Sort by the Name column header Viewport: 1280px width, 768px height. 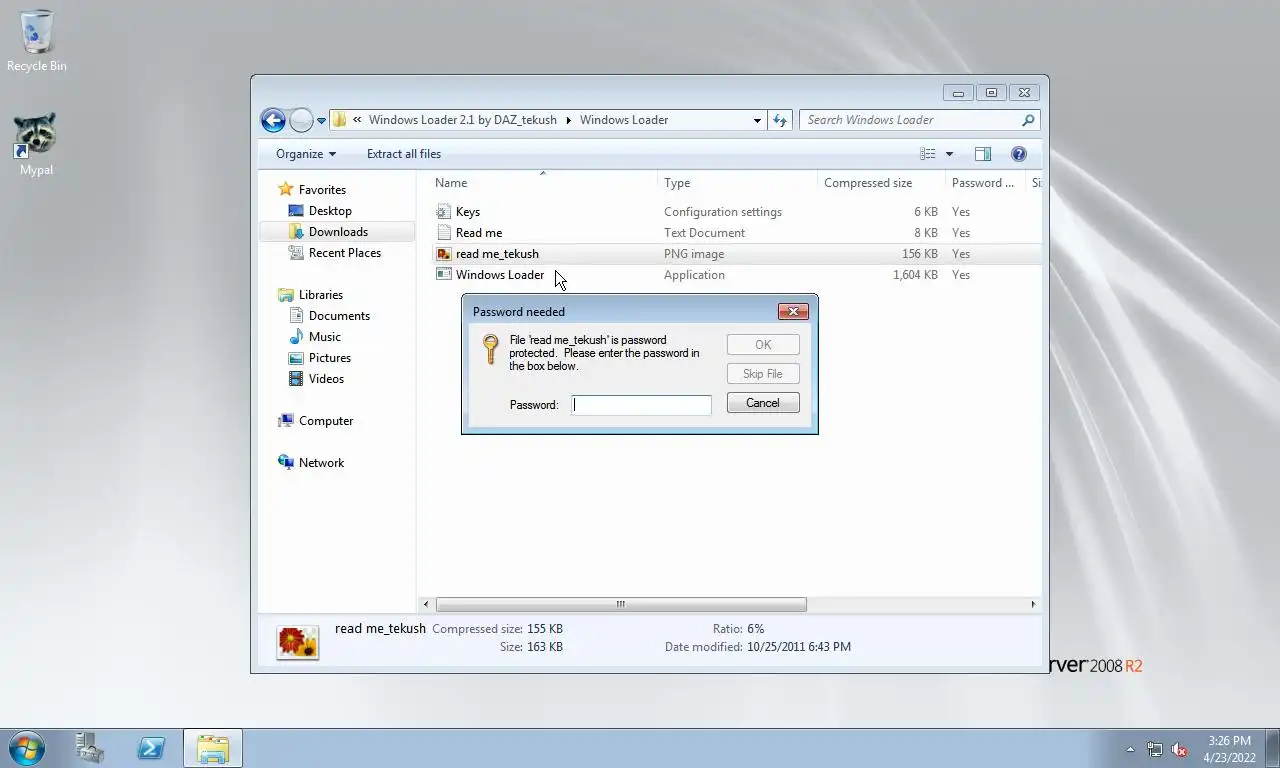543,183
